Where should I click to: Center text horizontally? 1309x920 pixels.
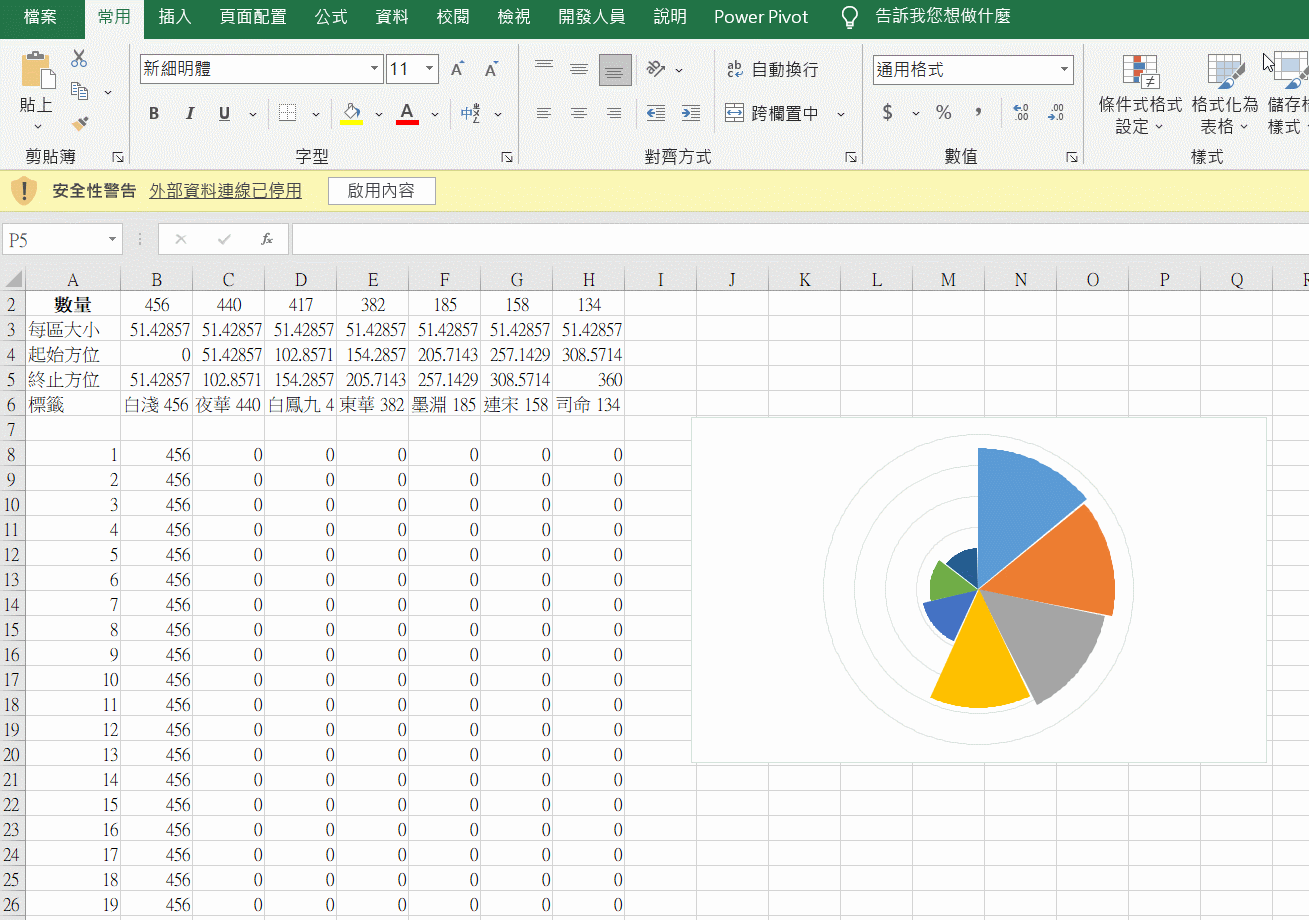tap(579, 114)
